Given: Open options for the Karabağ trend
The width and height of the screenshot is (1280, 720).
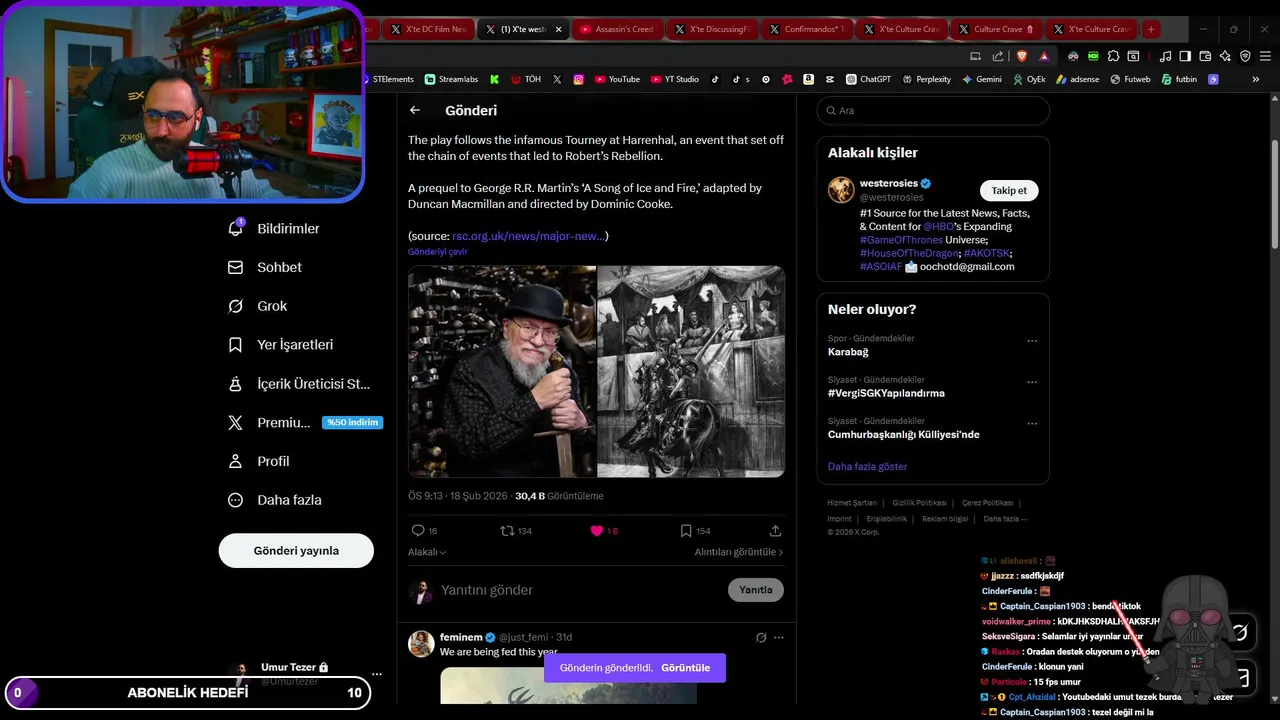Looking at the screenshot, I should pyautogui.click(x=1032, y=341).
